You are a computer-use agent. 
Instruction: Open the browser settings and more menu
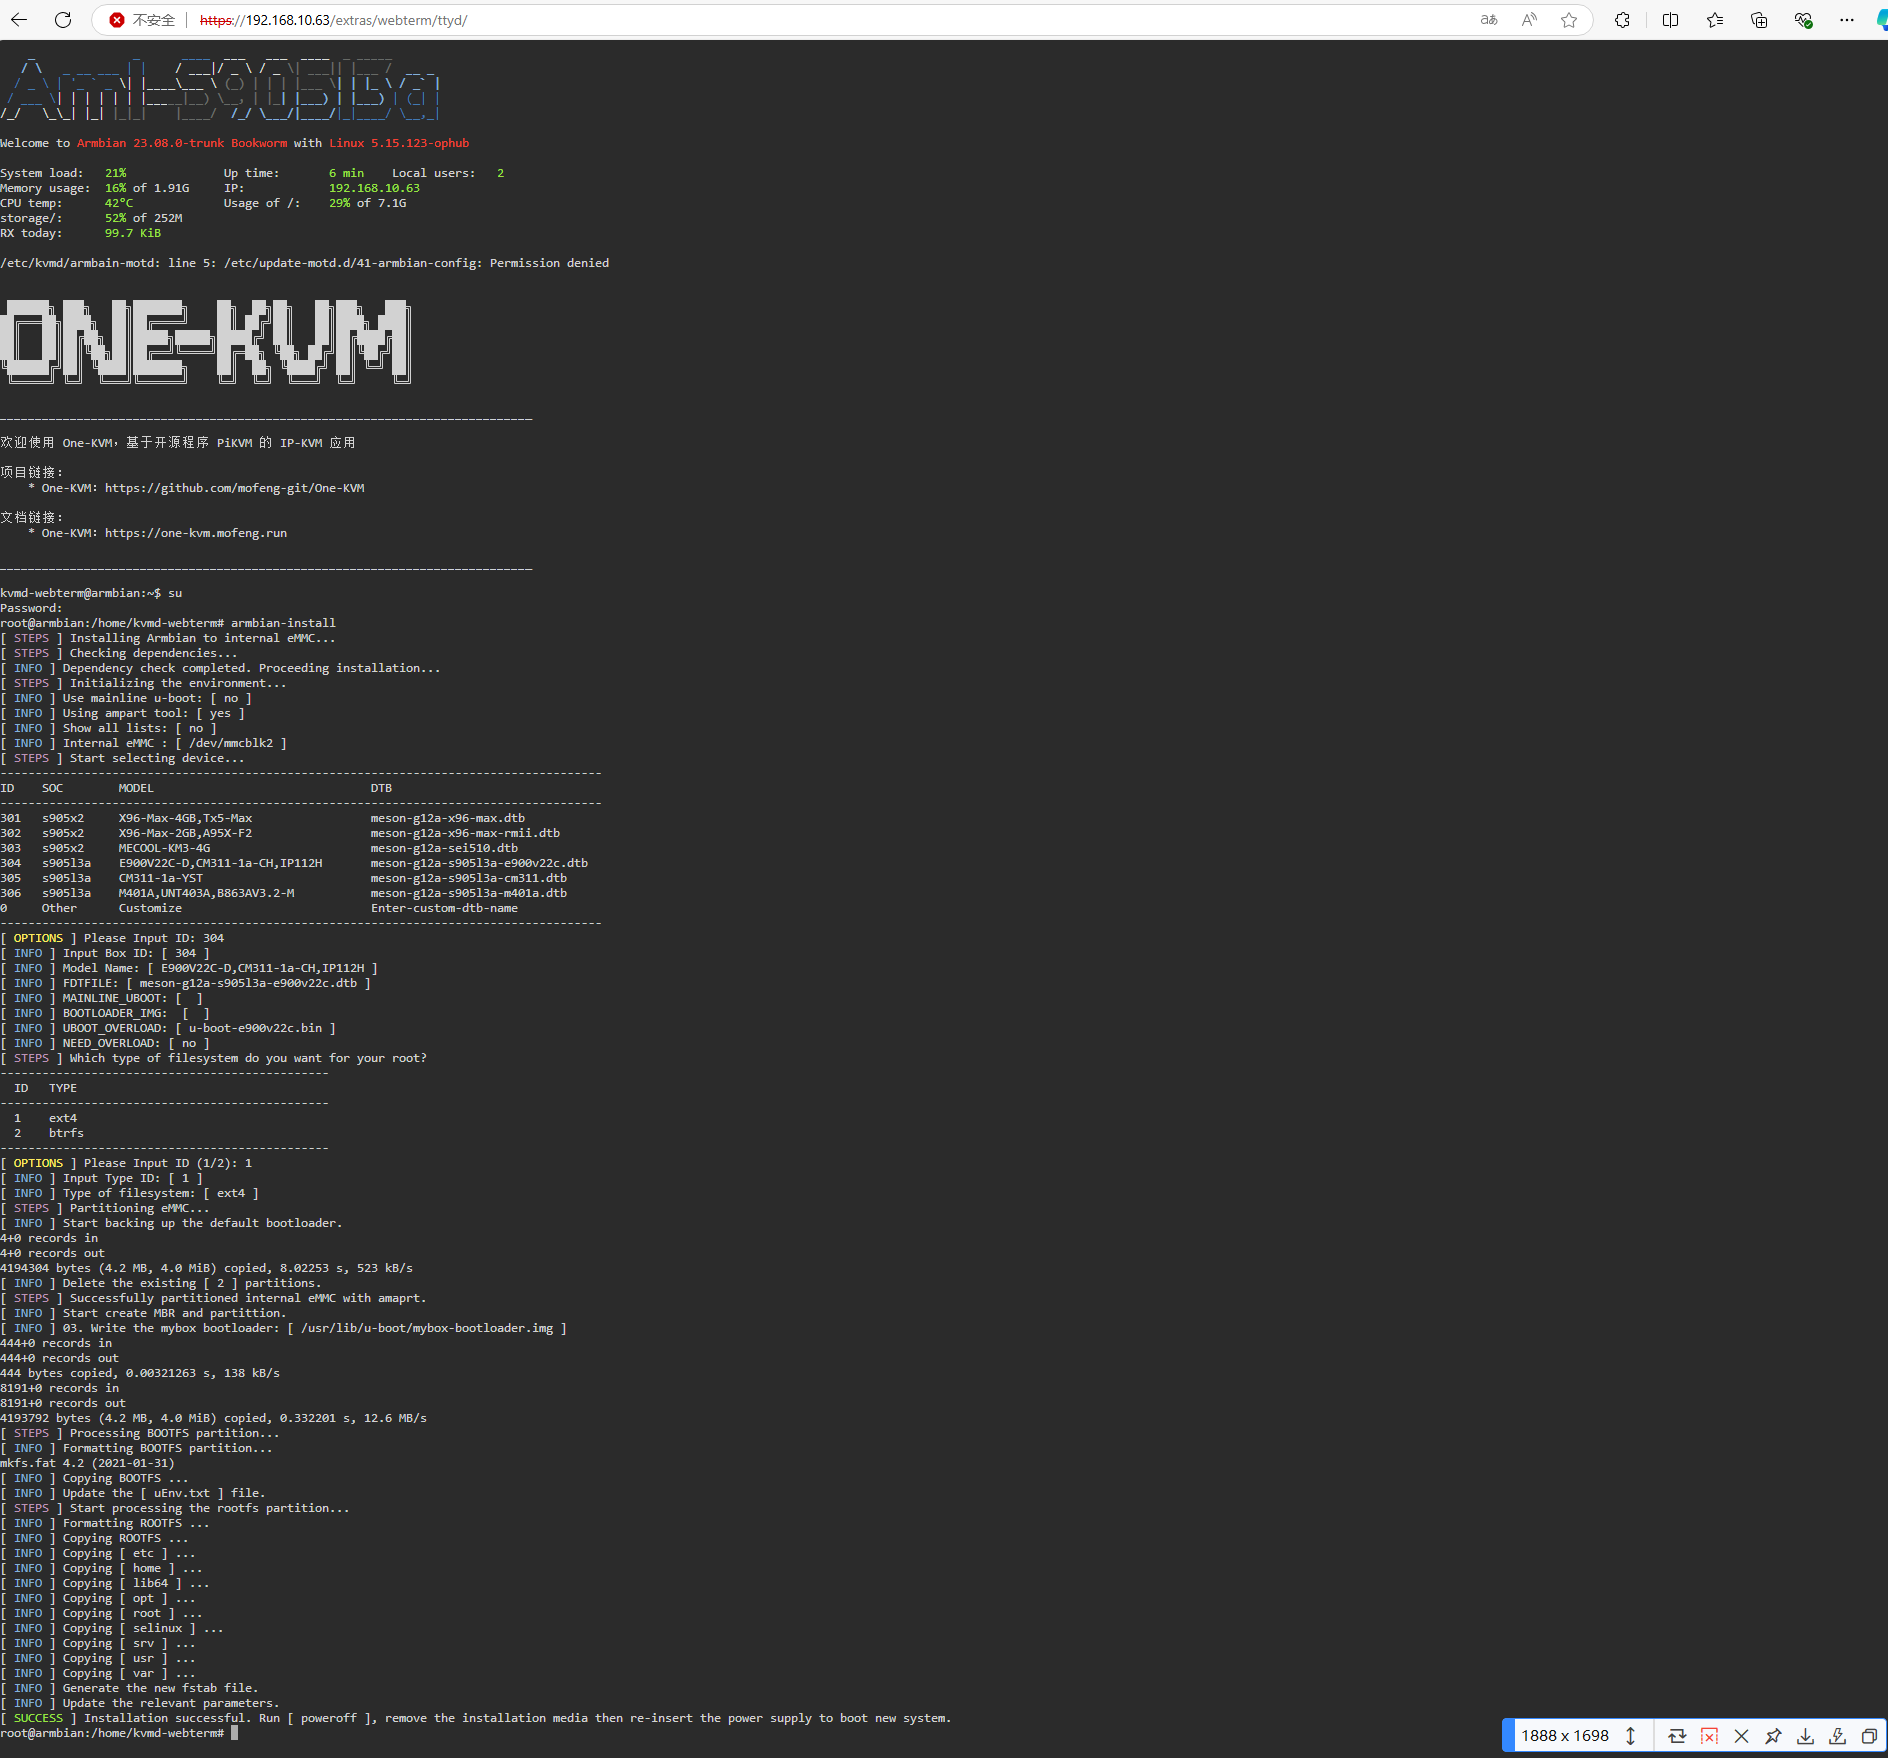[1847, 20]
